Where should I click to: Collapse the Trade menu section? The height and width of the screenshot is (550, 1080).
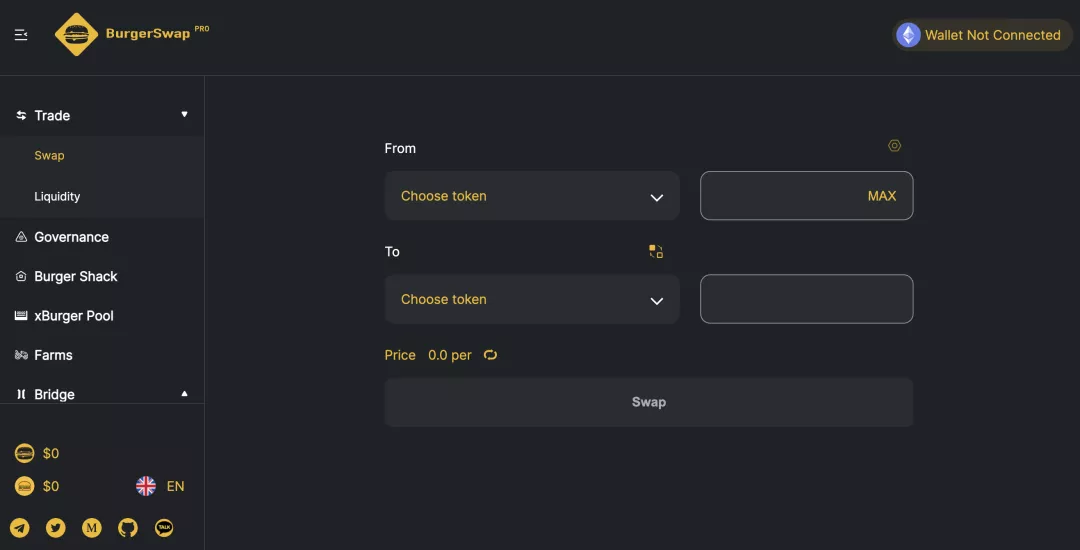click(184, 115)
